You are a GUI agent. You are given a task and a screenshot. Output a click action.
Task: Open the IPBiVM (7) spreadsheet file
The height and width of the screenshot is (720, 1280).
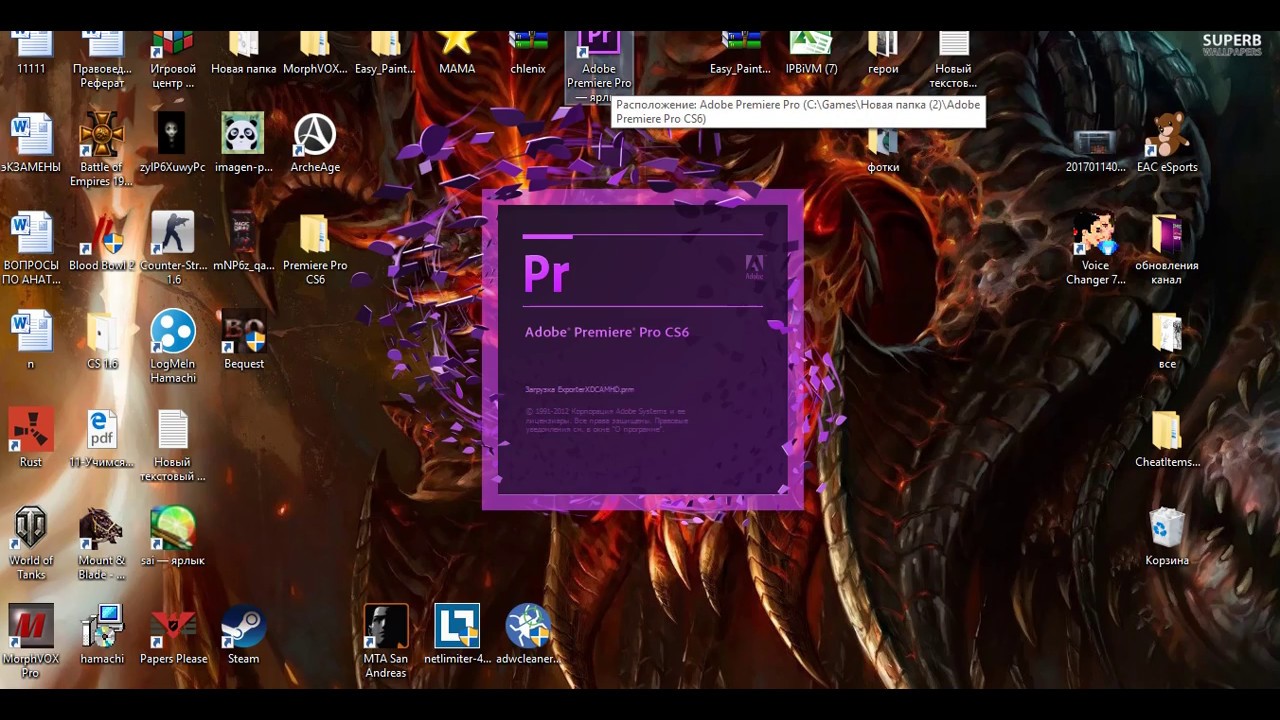[811, 50]
